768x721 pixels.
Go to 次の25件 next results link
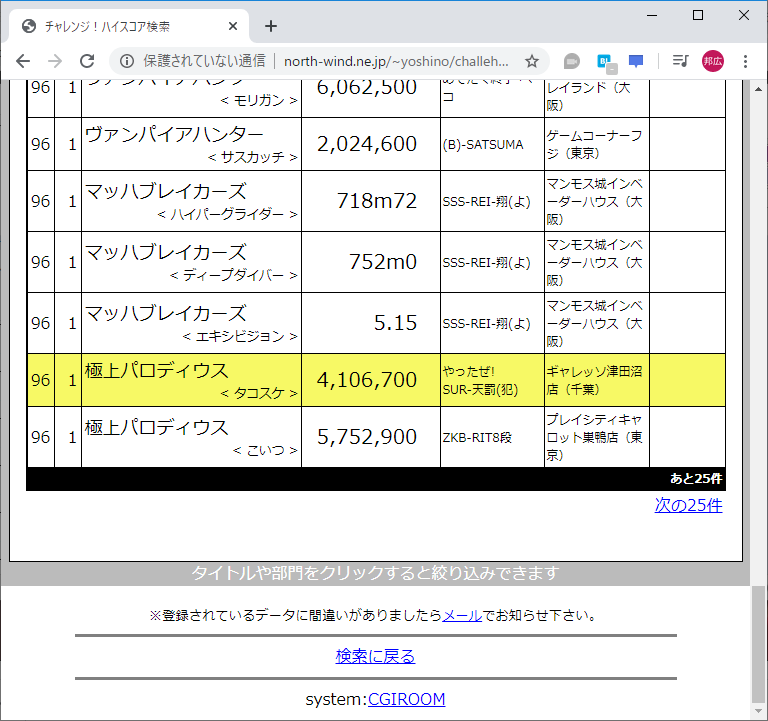688,505
